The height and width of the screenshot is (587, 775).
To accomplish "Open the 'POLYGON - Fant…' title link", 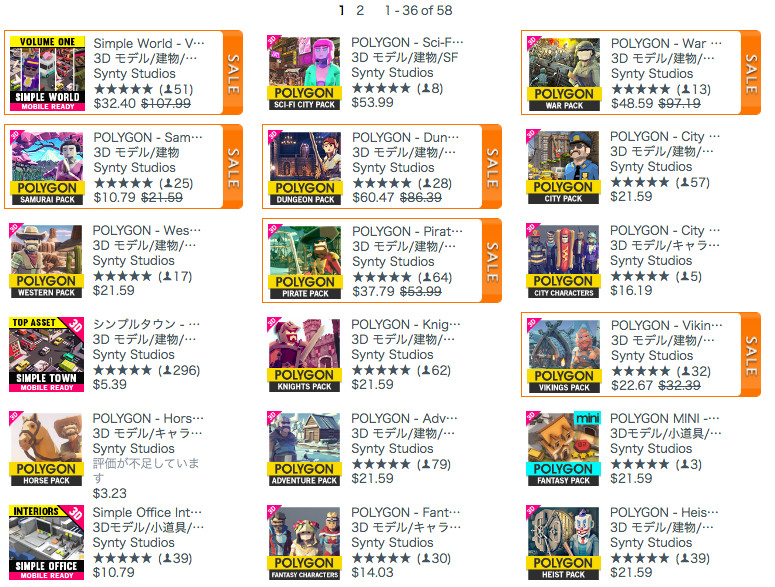I will 405,512.
